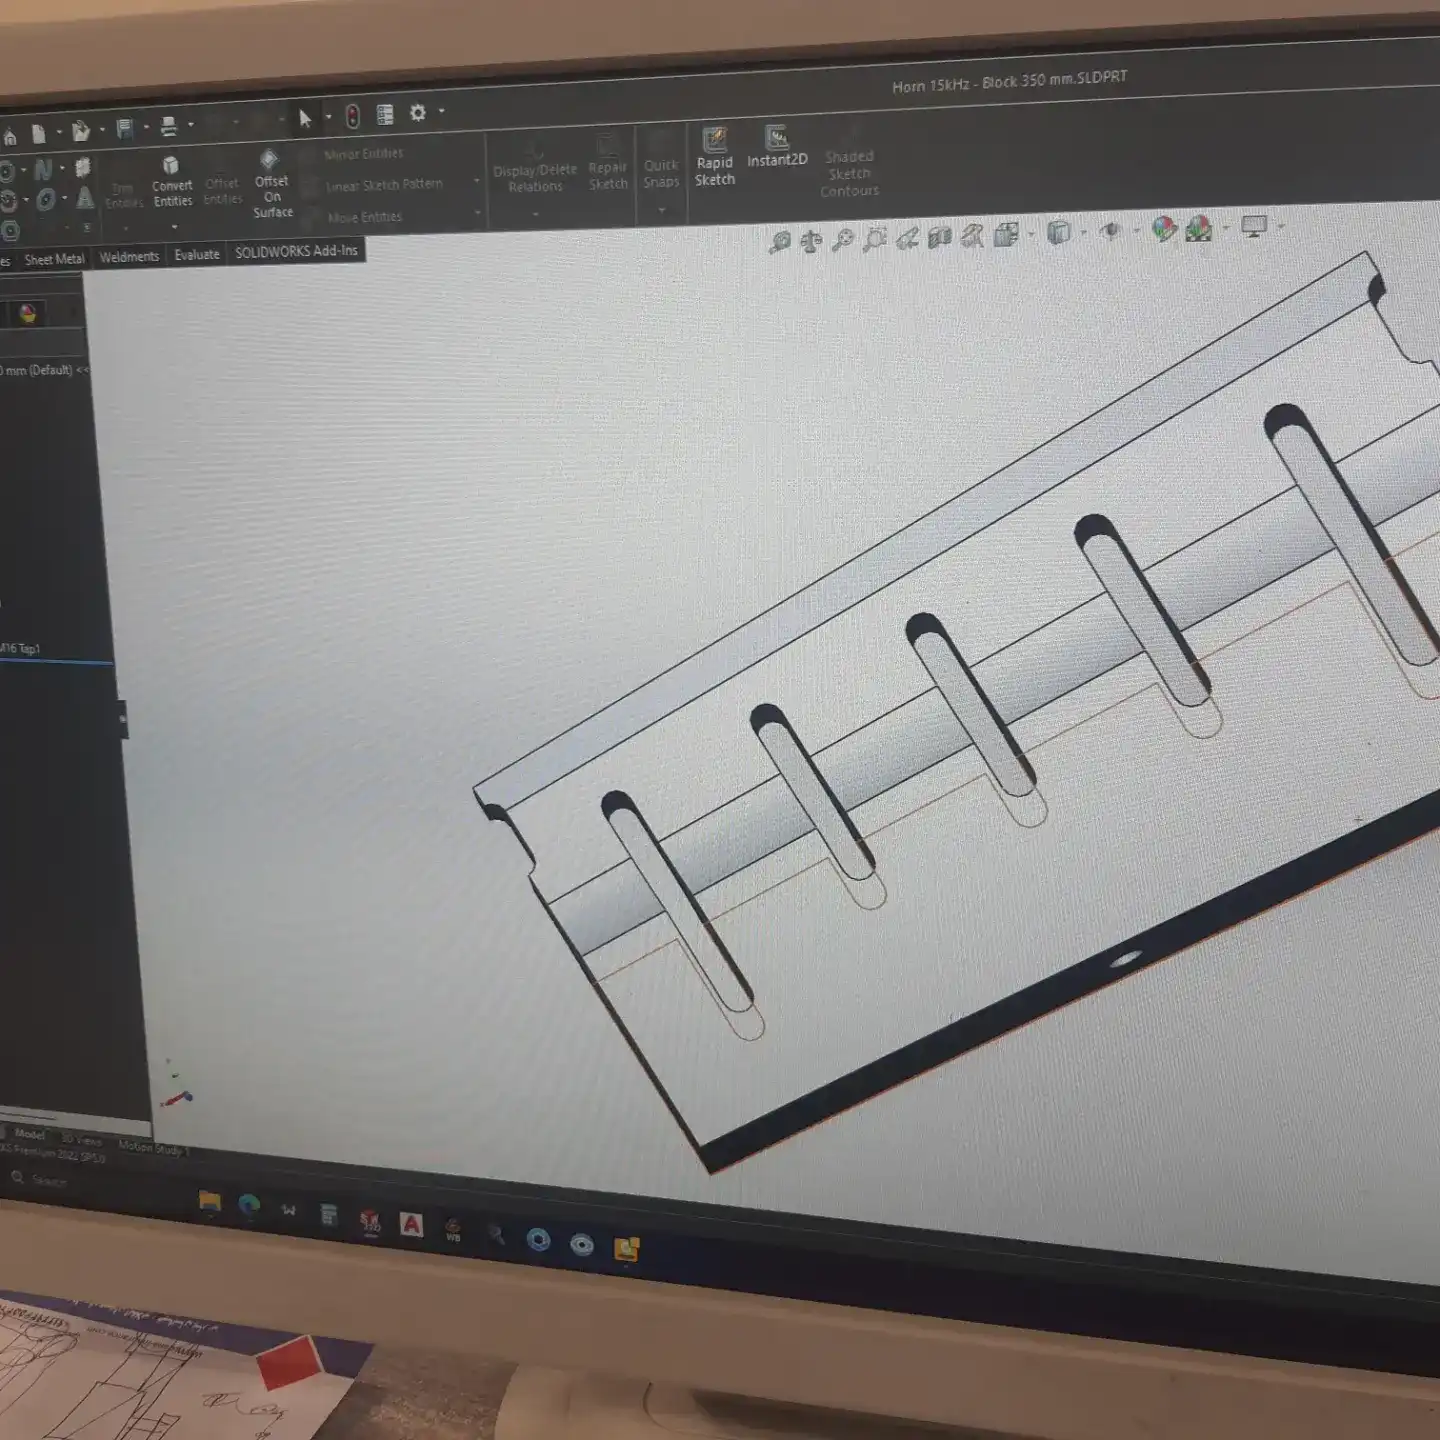Expand Display/Delete Relations dropdown arrow
The width and height of the screenshot is (1440, 1440).
535,213
